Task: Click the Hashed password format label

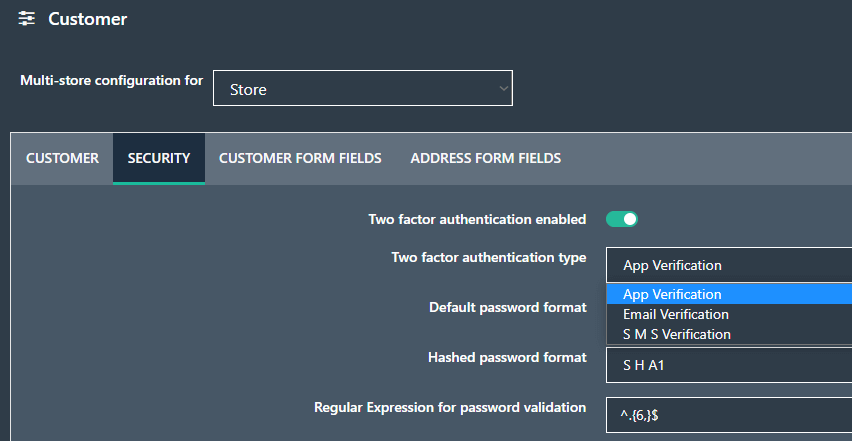Action: [x=507, y=357]
